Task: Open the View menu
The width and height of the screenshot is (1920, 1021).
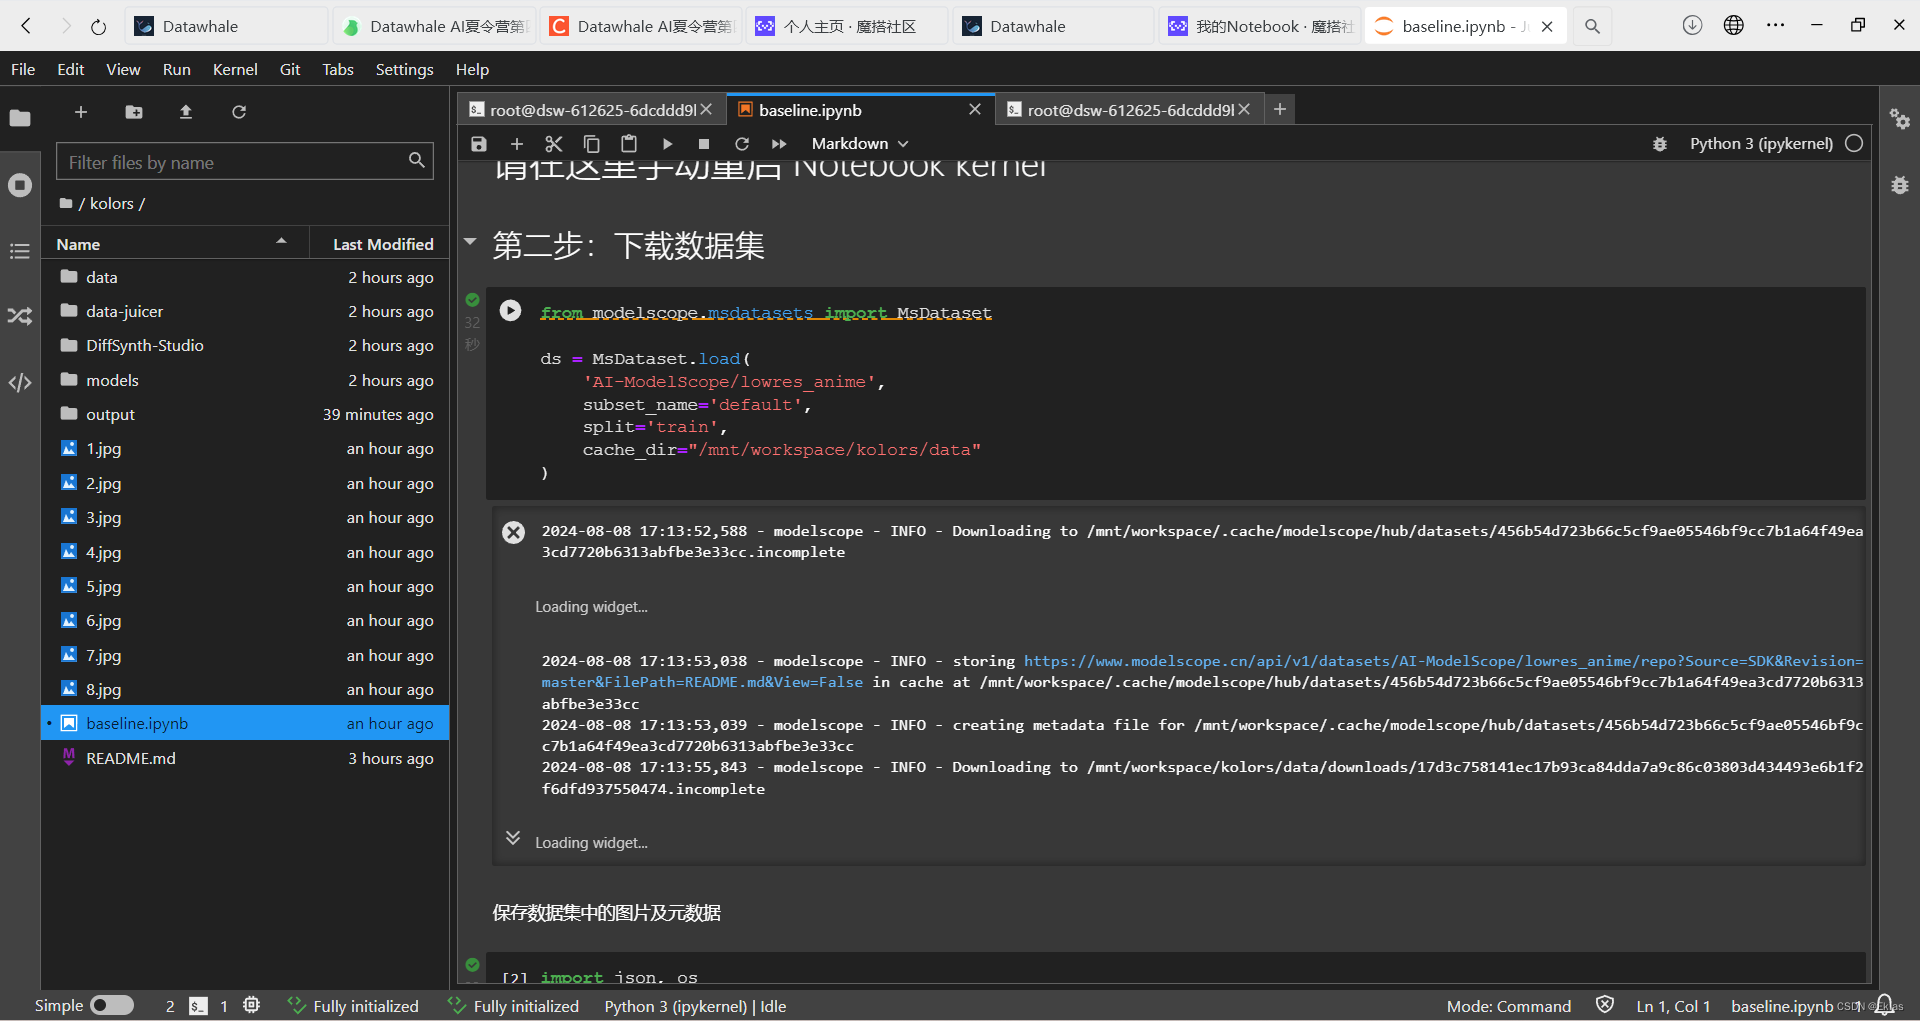Action: (x=123, y=70)
